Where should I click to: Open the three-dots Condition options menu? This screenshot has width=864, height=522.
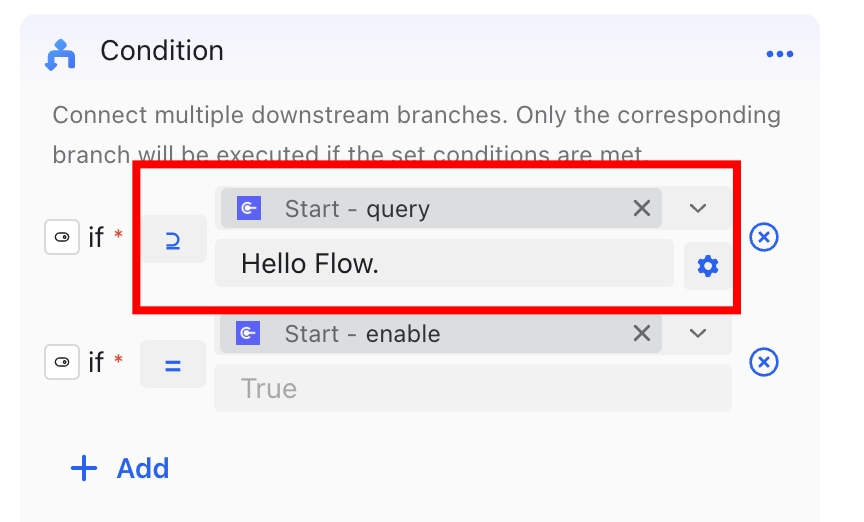pyautogui.click(x=780, y=54)
